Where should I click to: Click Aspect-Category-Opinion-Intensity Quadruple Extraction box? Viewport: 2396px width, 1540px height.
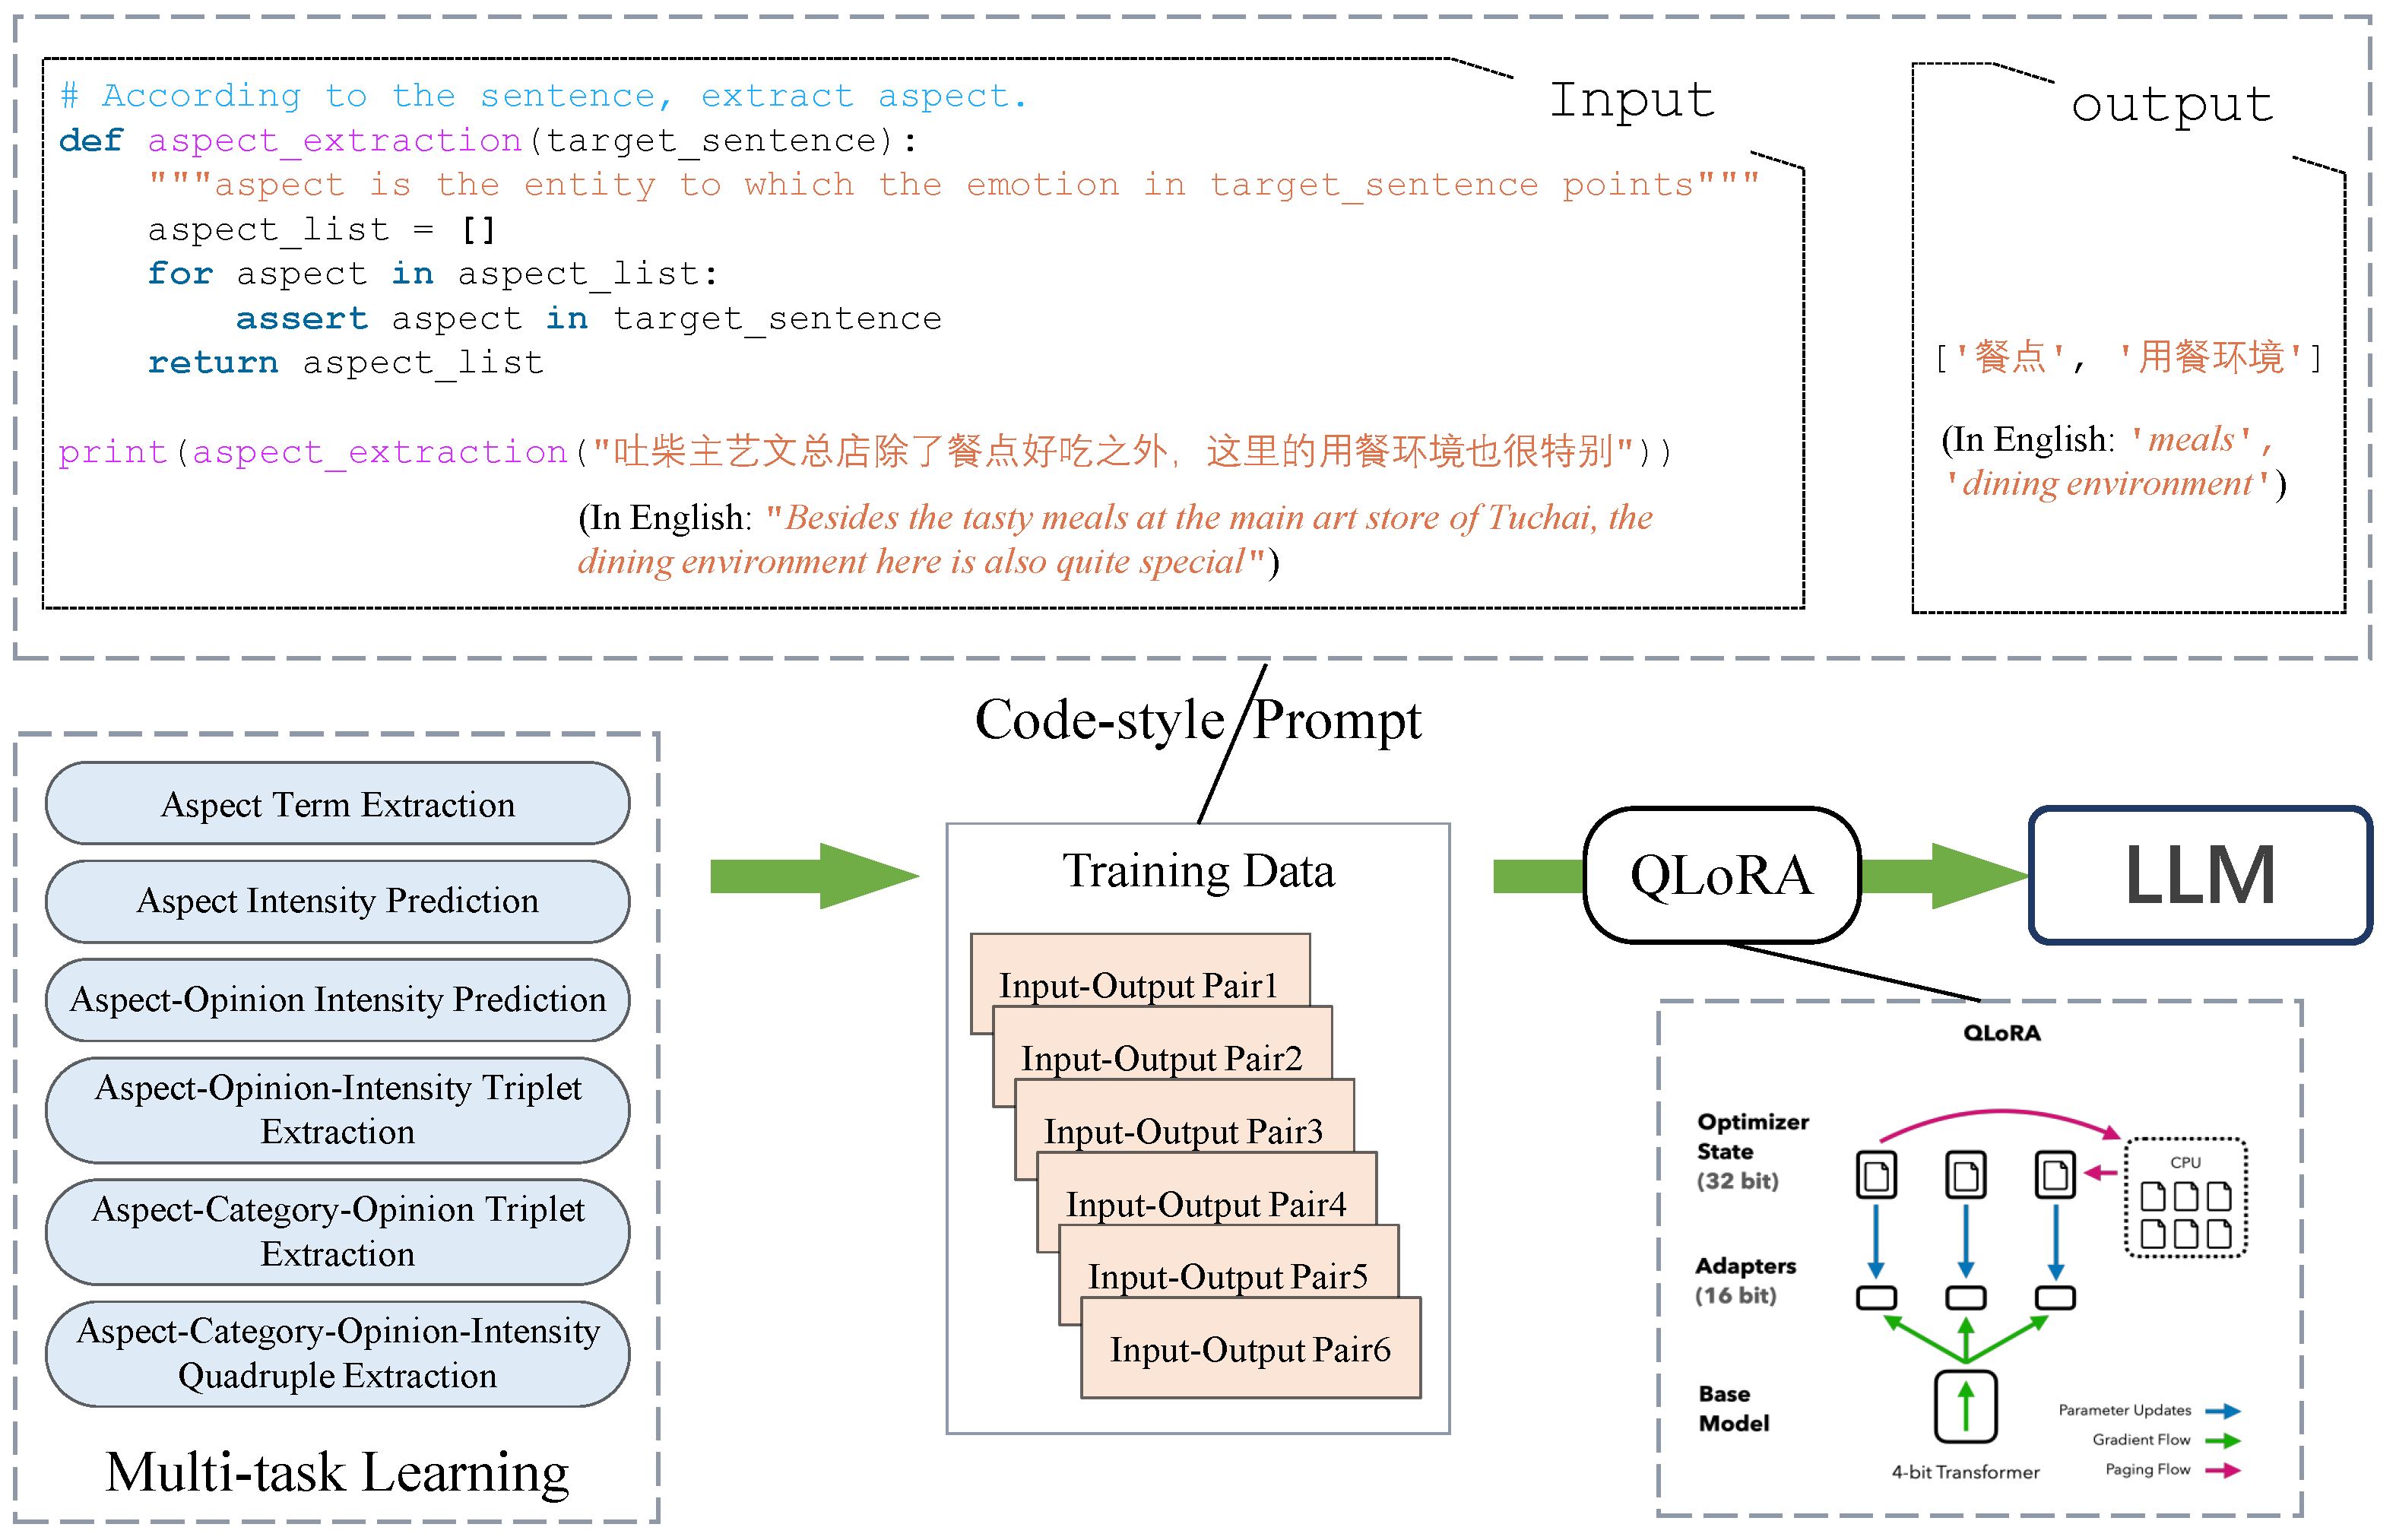(x=338, y=1353)
